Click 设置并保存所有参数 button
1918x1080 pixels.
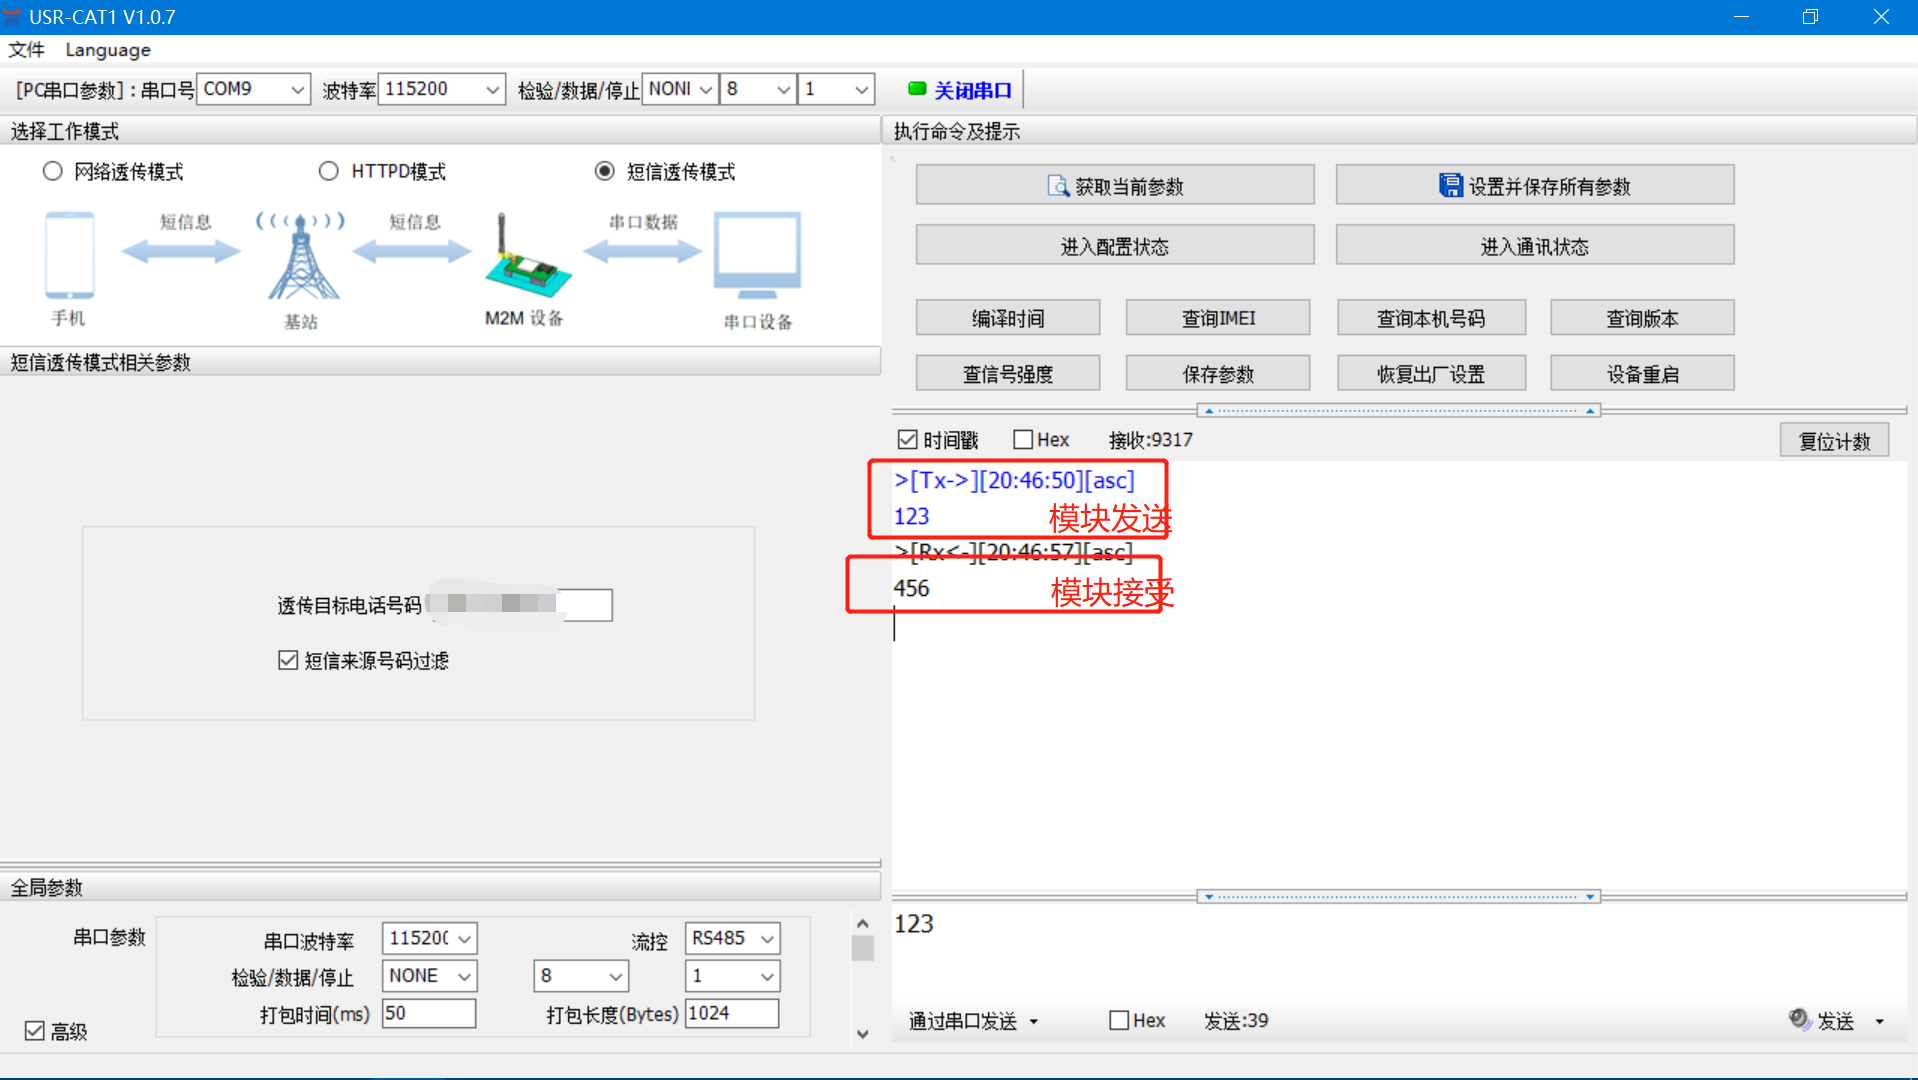[x=1534, y=185]
